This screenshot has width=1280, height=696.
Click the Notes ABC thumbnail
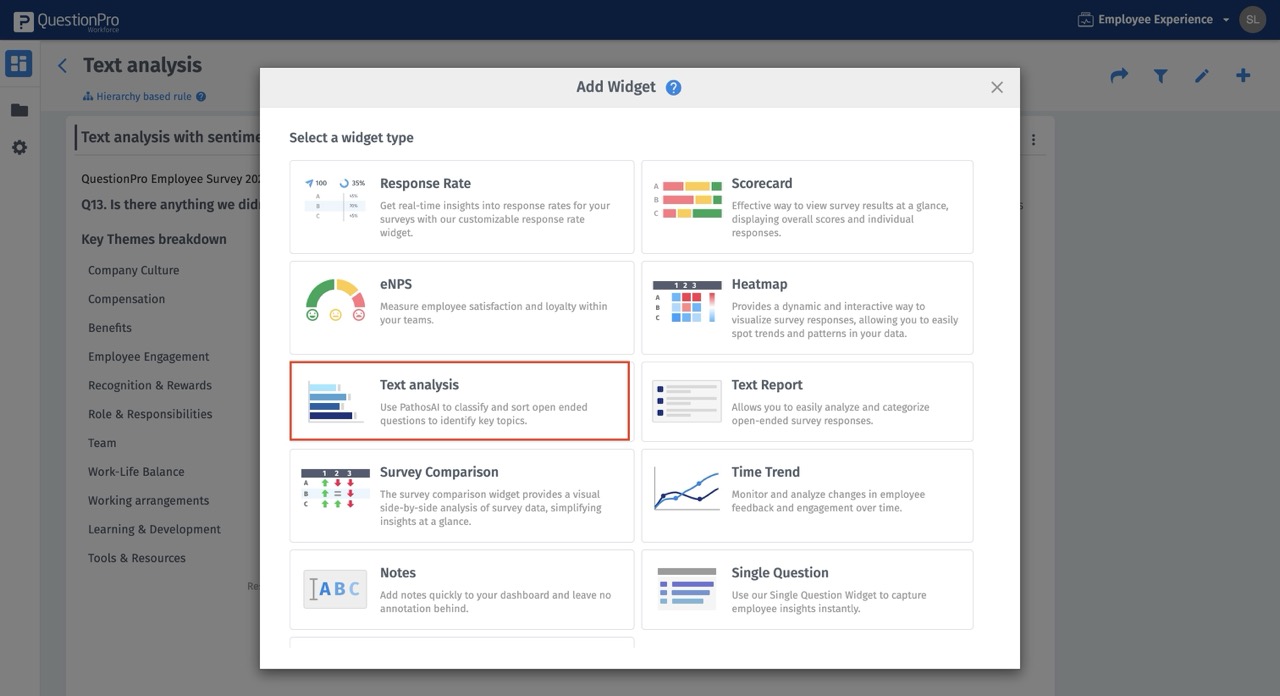pos(335,589)
